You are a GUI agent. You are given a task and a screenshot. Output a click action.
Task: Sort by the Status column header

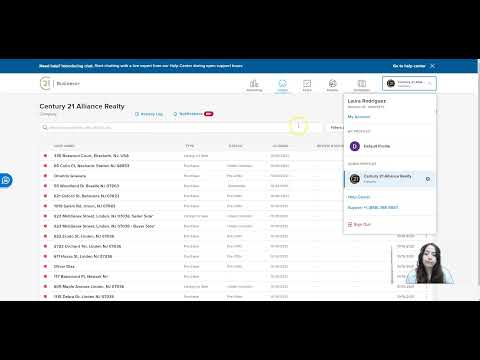pyautogui.click(x=235, y=146)
